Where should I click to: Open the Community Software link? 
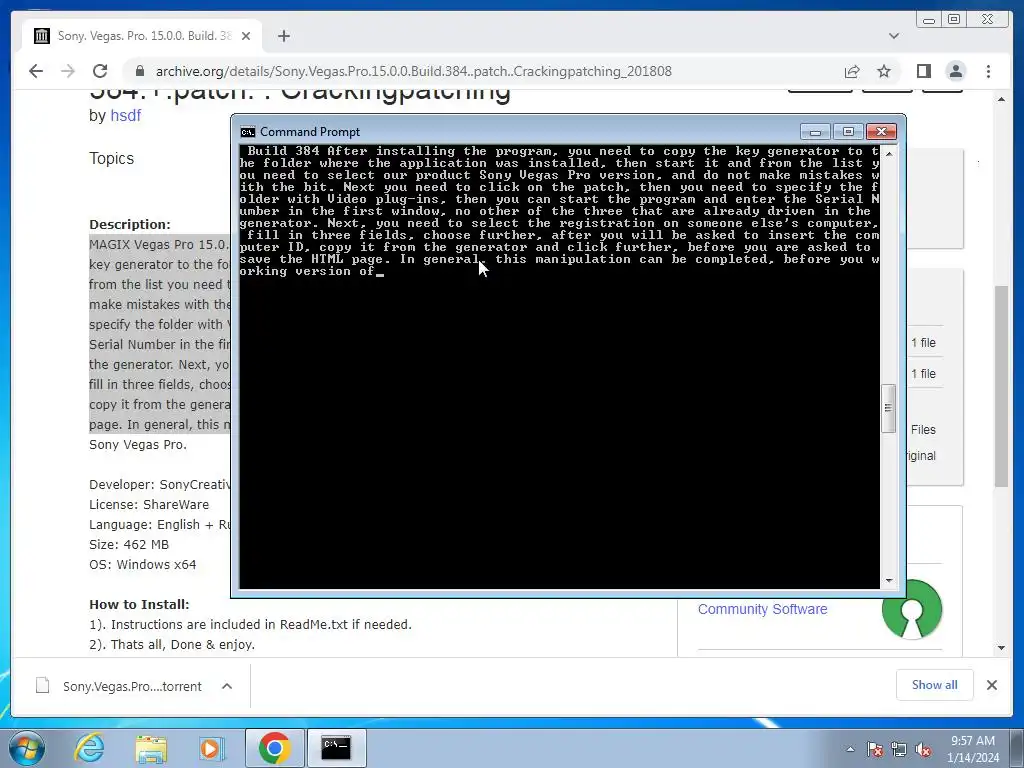762,609
